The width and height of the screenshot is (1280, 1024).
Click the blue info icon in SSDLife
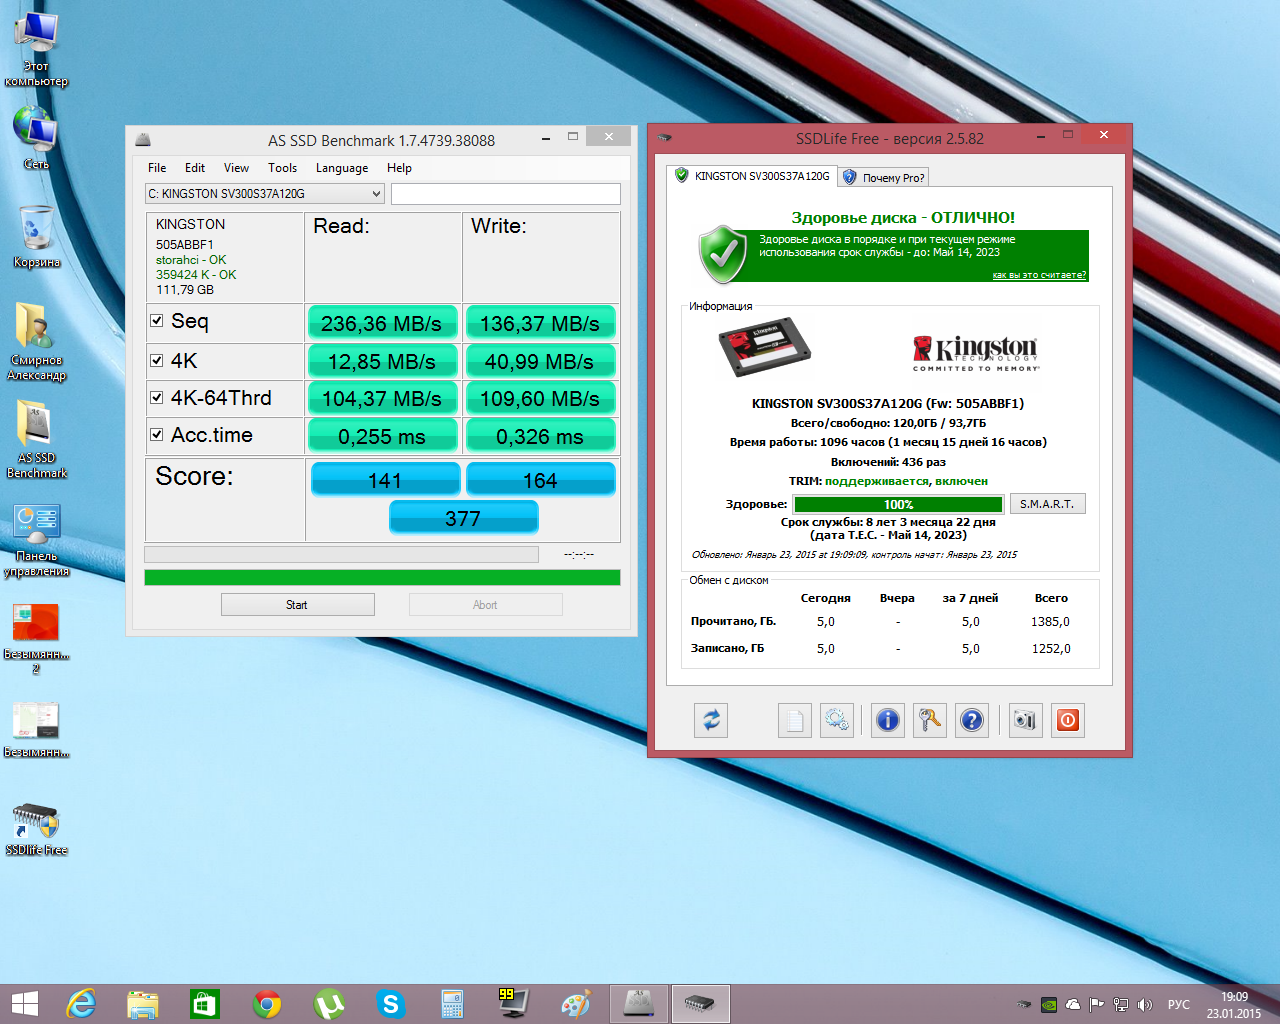pyautogui.click(x=888, y=720)
